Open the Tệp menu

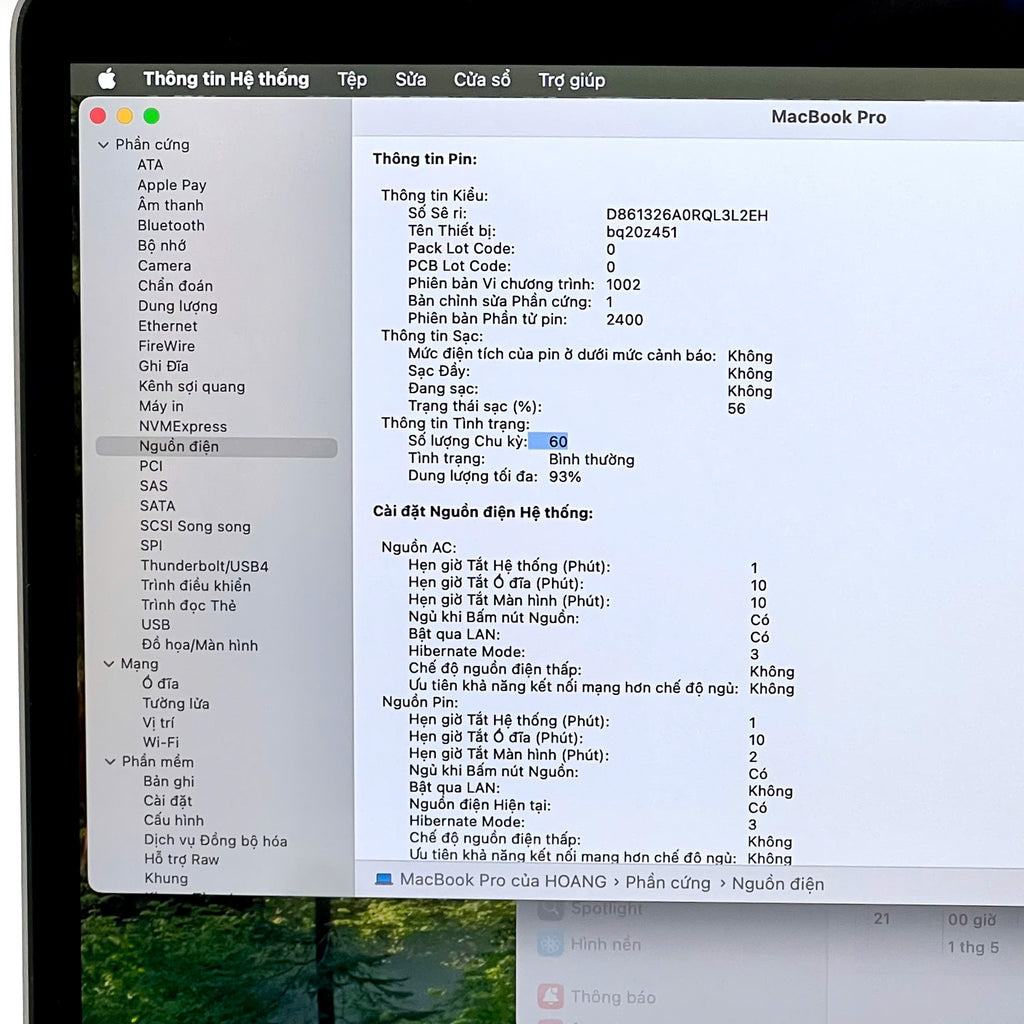point(352,80)
